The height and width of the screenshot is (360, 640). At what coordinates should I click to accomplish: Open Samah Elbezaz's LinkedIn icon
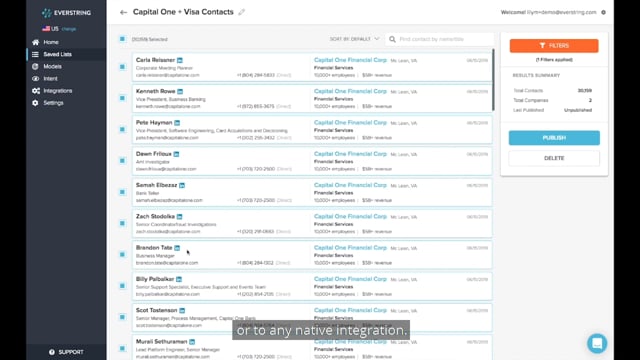(x=182, y=185)
